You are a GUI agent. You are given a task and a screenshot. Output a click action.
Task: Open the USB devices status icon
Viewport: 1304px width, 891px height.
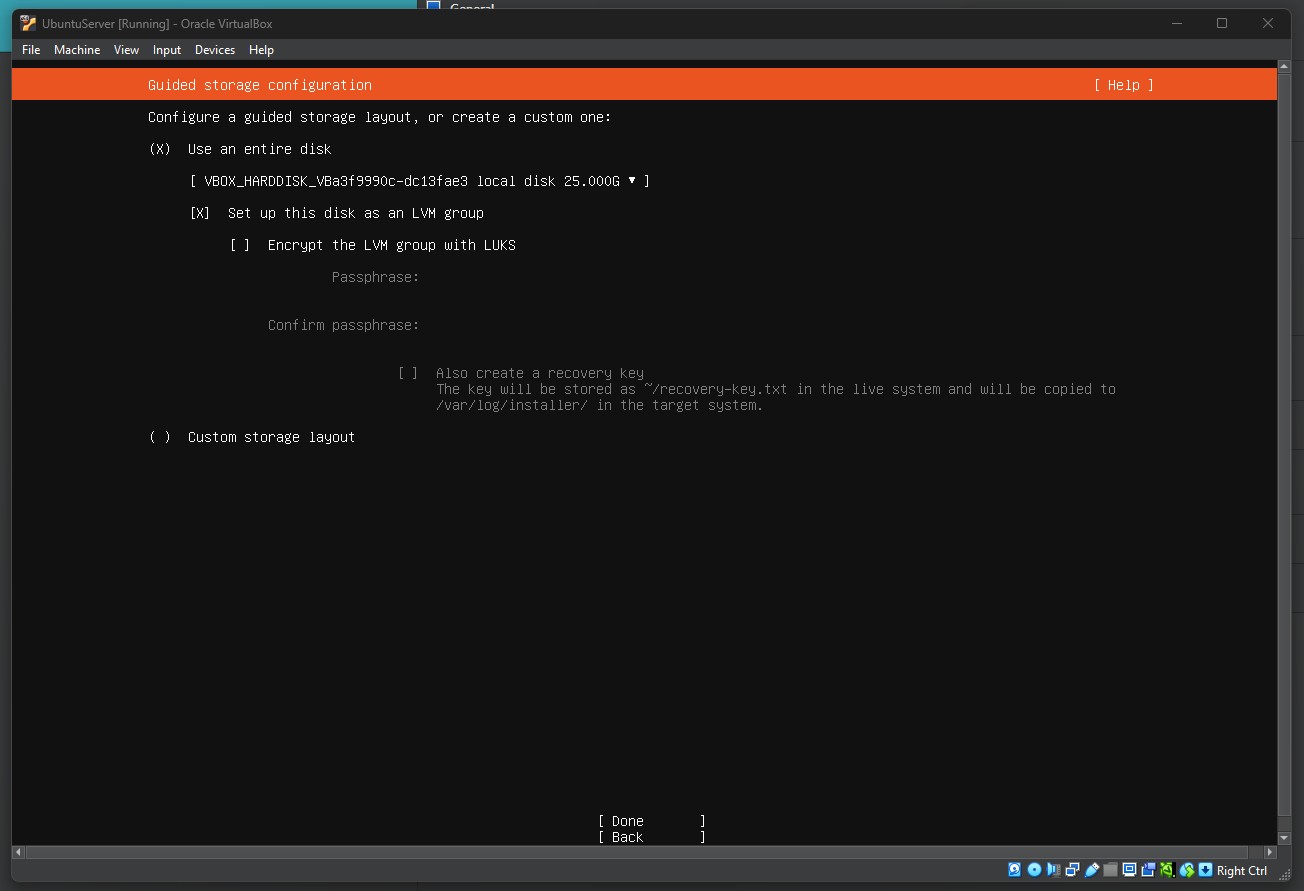[1090, 870]
